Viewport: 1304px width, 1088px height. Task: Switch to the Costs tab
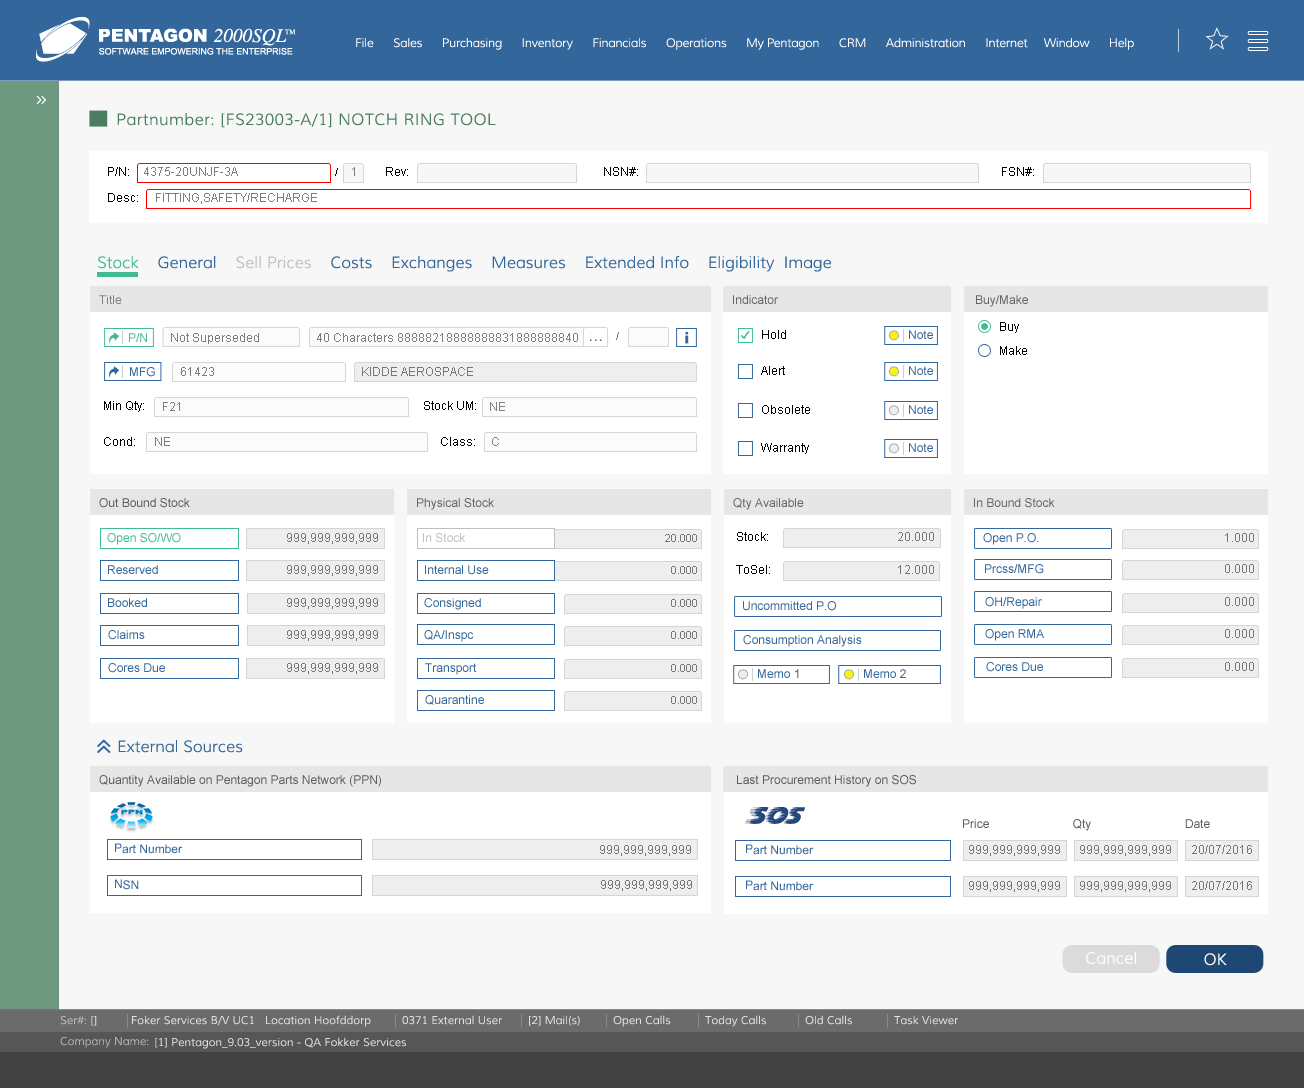click(x=351, y=263)
